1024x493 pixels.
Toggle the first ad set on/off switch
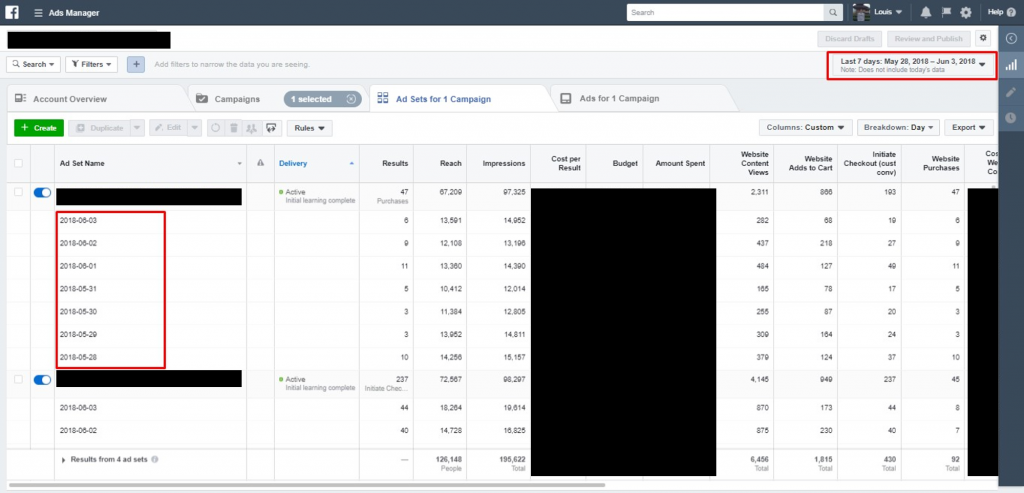pyautogui.click(x=42, y=192)
